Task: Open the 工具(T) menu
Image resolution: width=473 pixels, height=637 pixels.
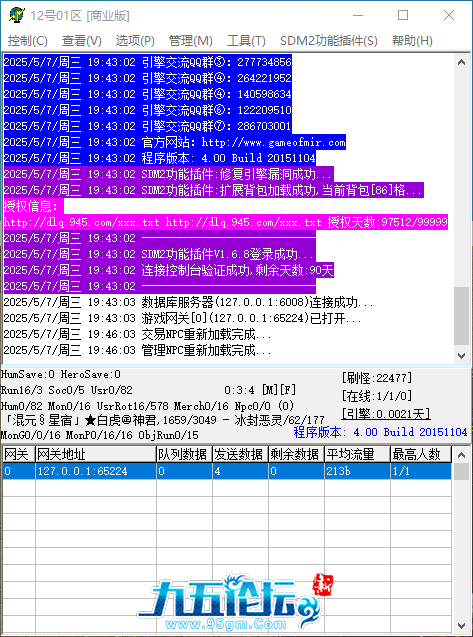Action: tap(246, 41)
